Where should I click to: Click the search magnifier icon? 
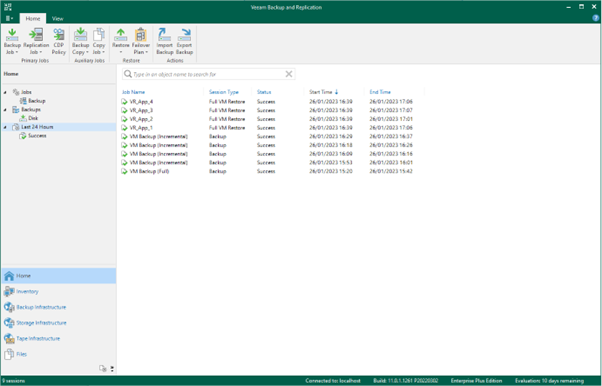click(128, 74)
